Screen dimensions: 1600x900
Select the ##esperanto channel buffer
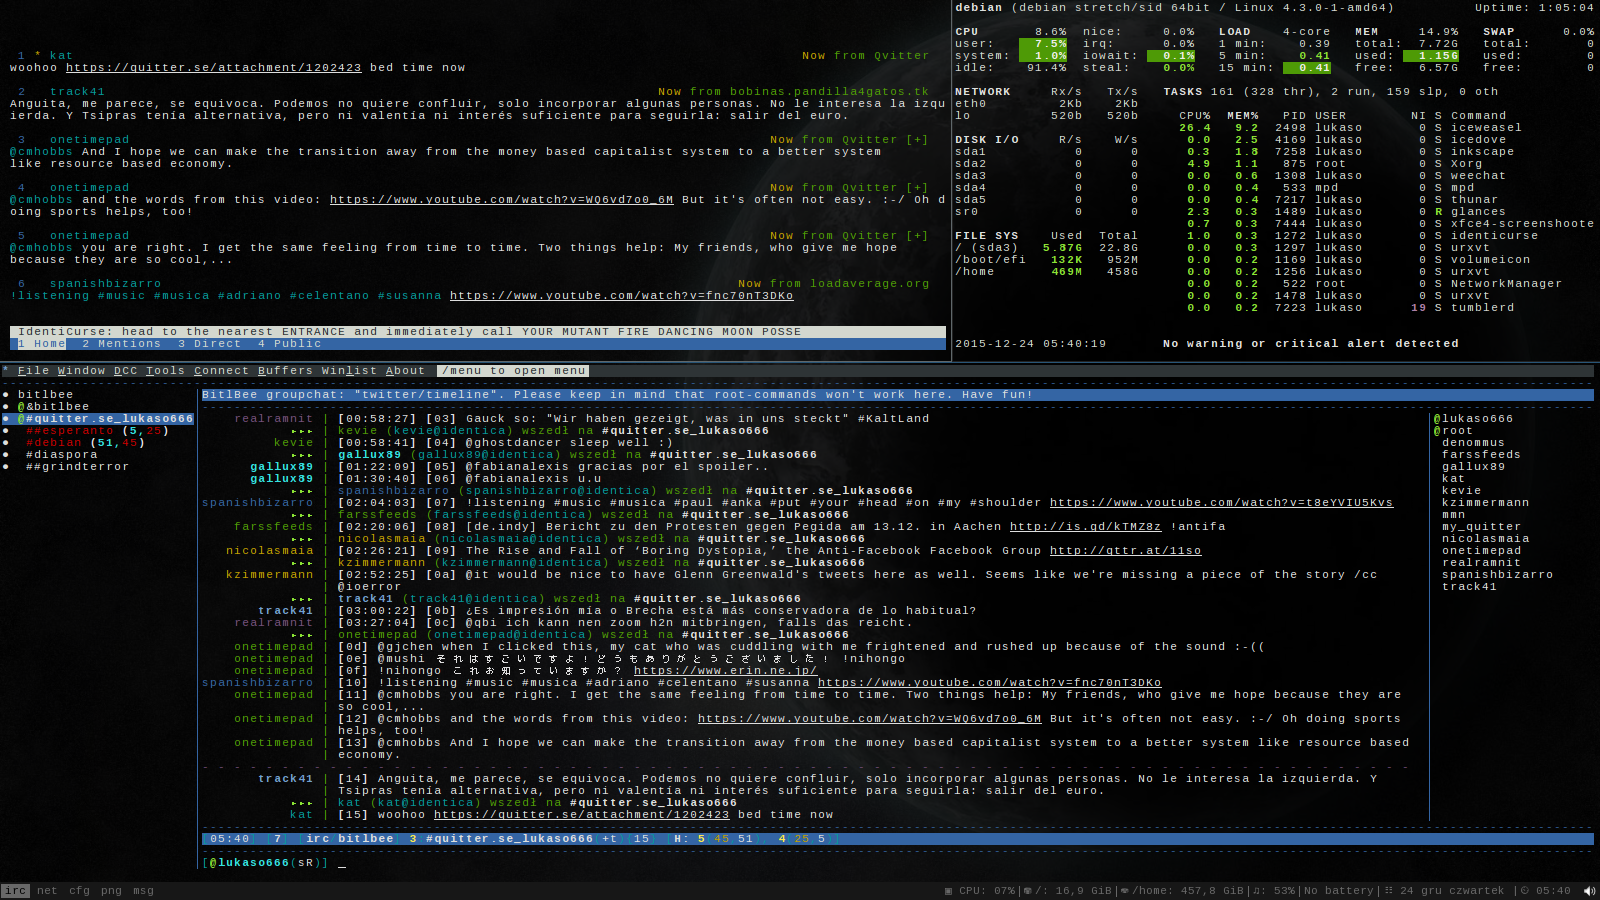tap(97, 431)
